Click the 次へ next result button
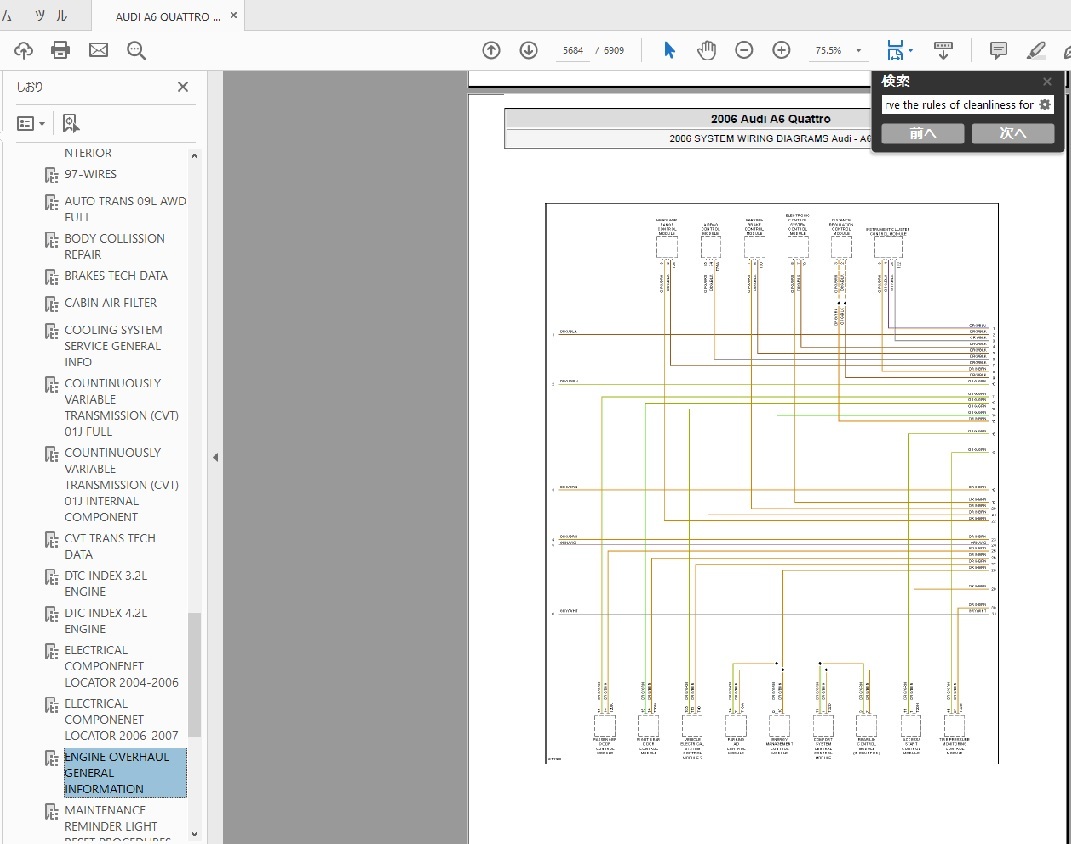Image resolution: width=1071 pixels, height=844 pixels. point(1013,133)
